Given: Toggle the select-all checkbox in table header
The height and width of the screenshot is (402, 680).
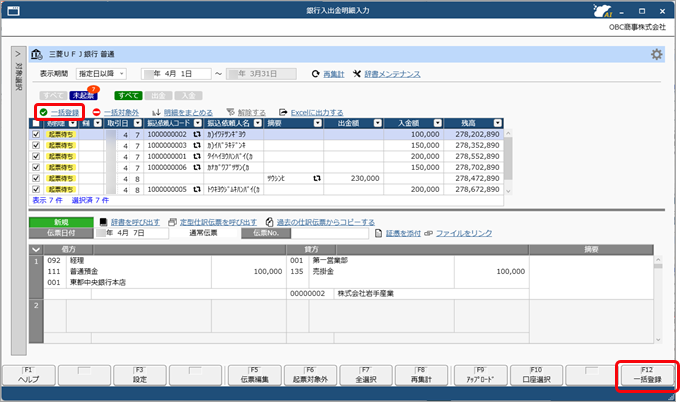Looking at the screenshot, I should tap(36, 123).
